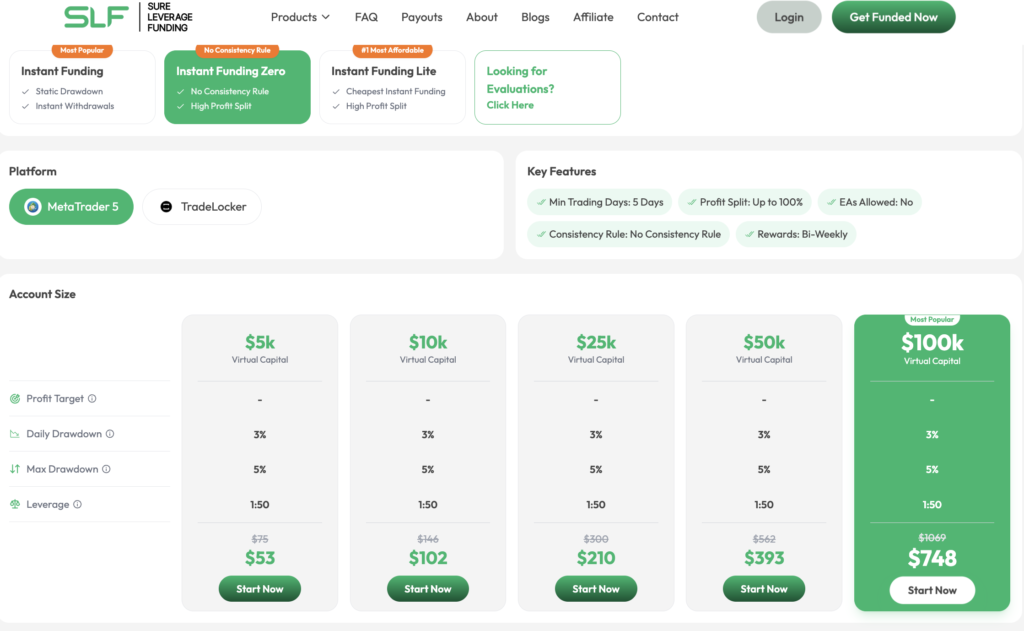Image resolution: width=1024 pixels, height=631 pixels.
Task: Select the MetaTrader 5 platform option
Action: [x=70, y=206]
